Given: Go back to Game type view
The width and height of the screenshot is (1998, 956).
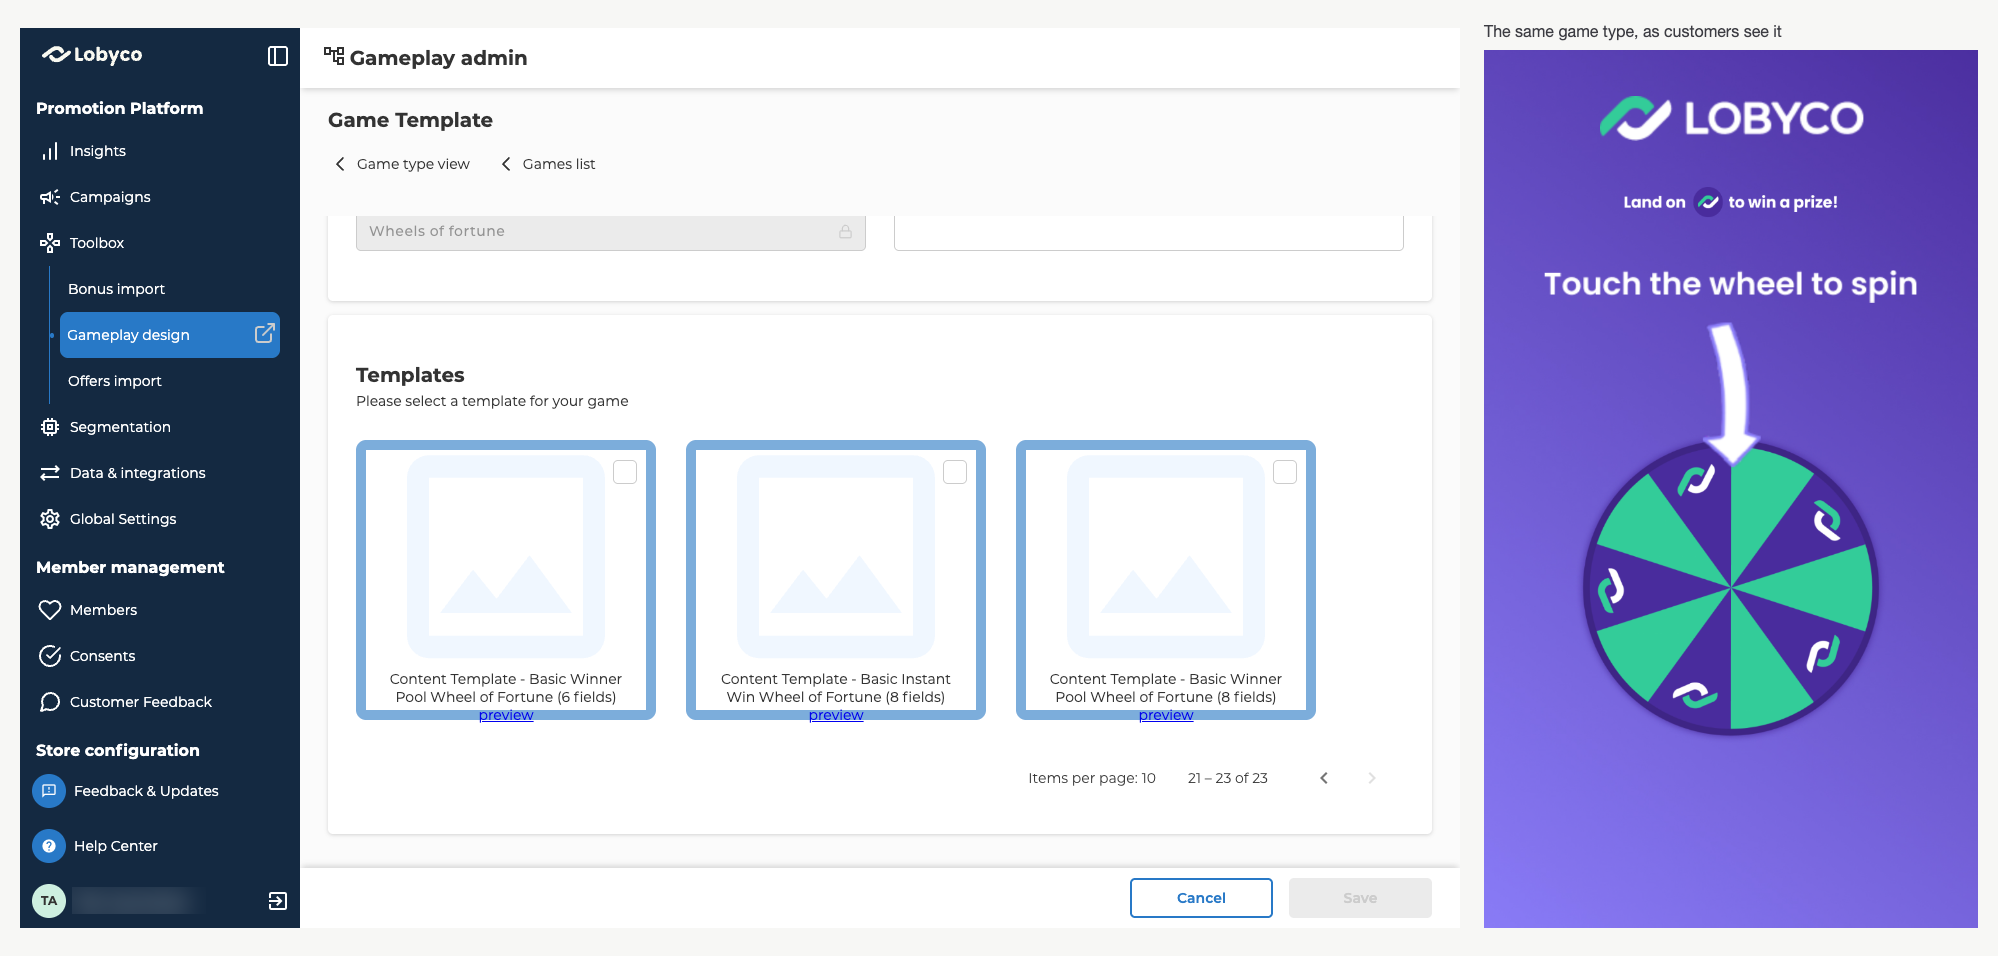Looking at the screenshot, I should (402, 164).
